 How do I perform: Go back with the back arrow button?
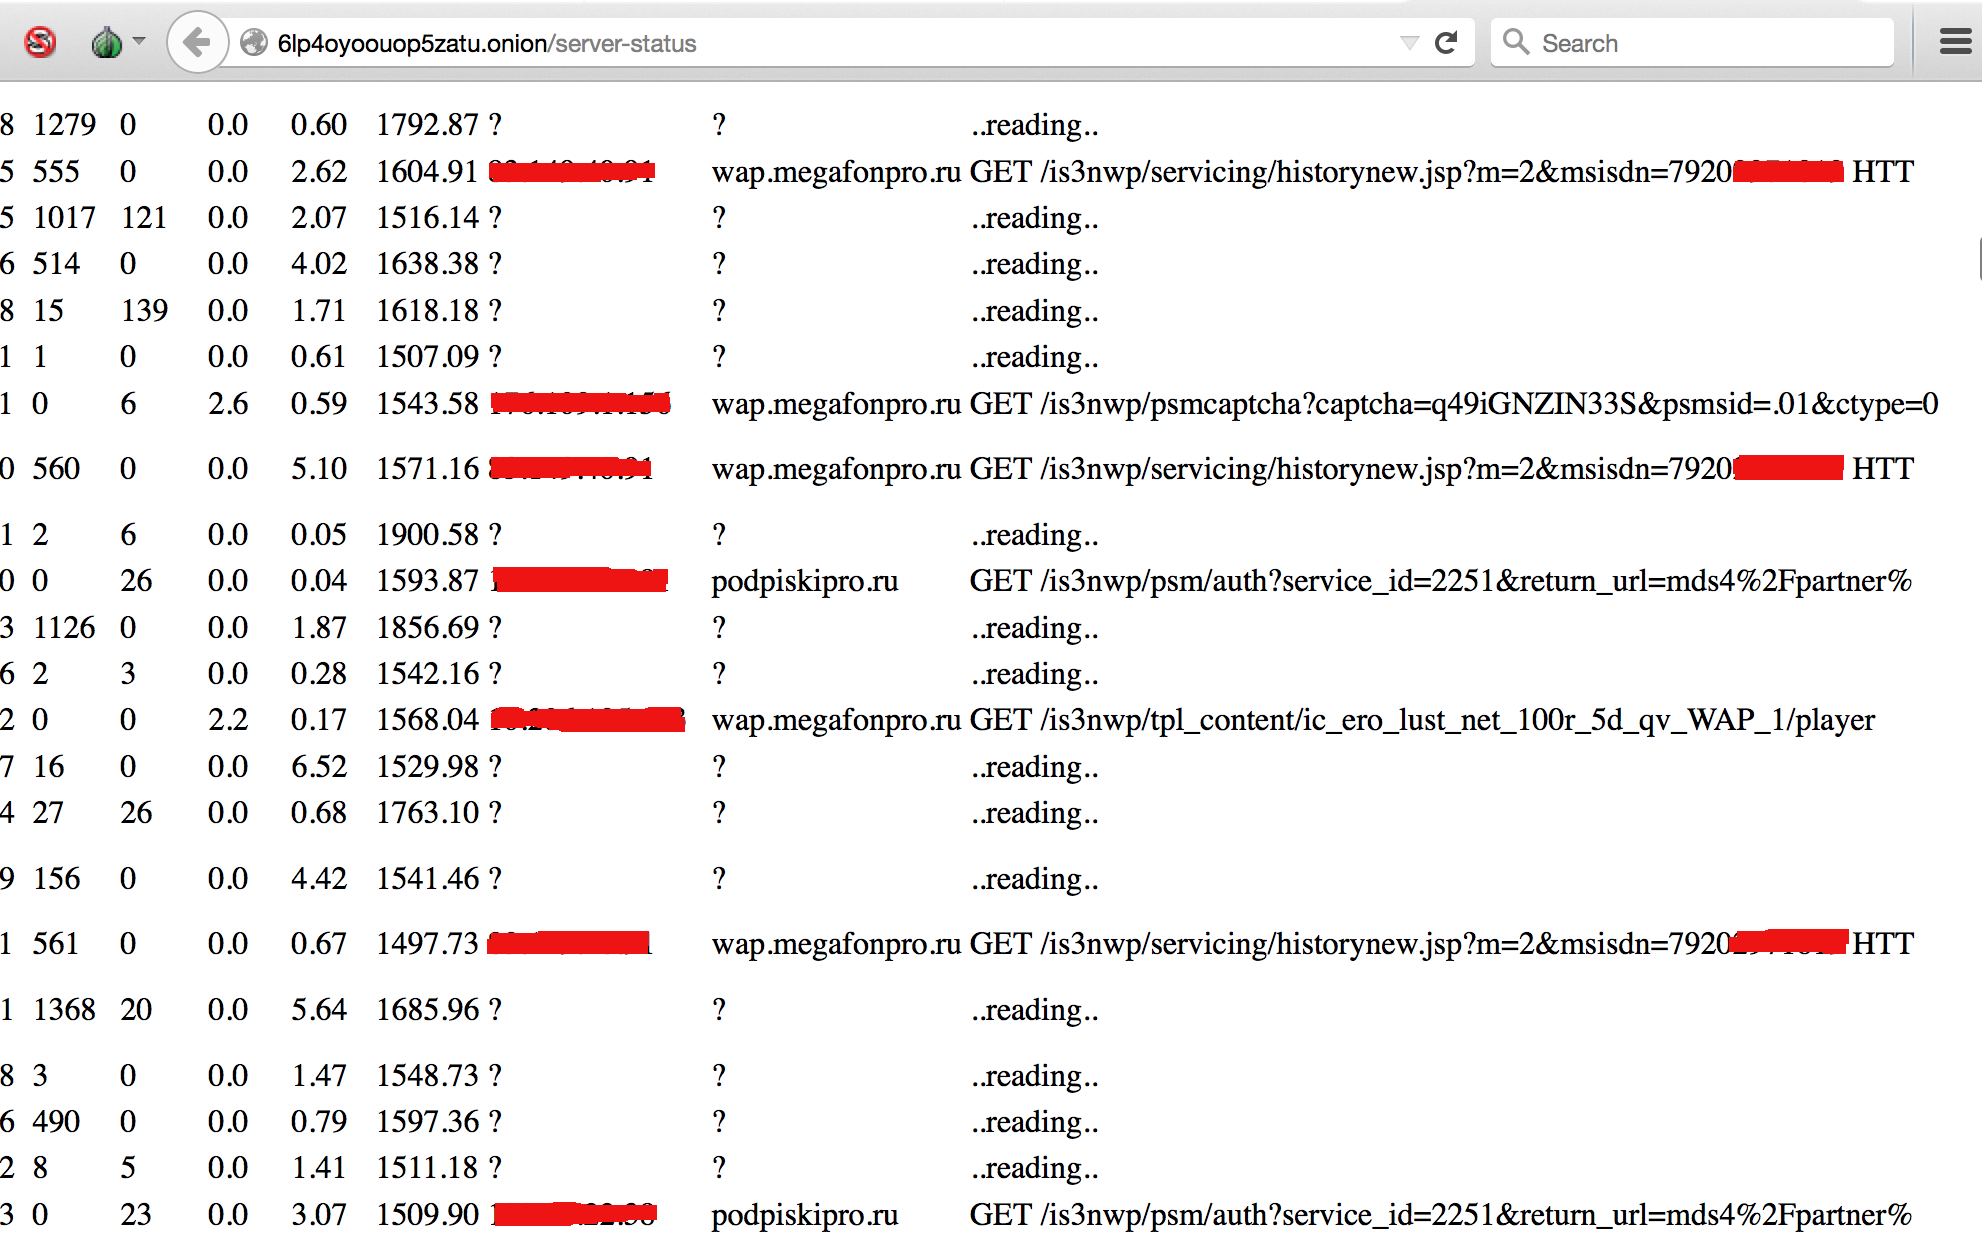click(x=198, y=43)
